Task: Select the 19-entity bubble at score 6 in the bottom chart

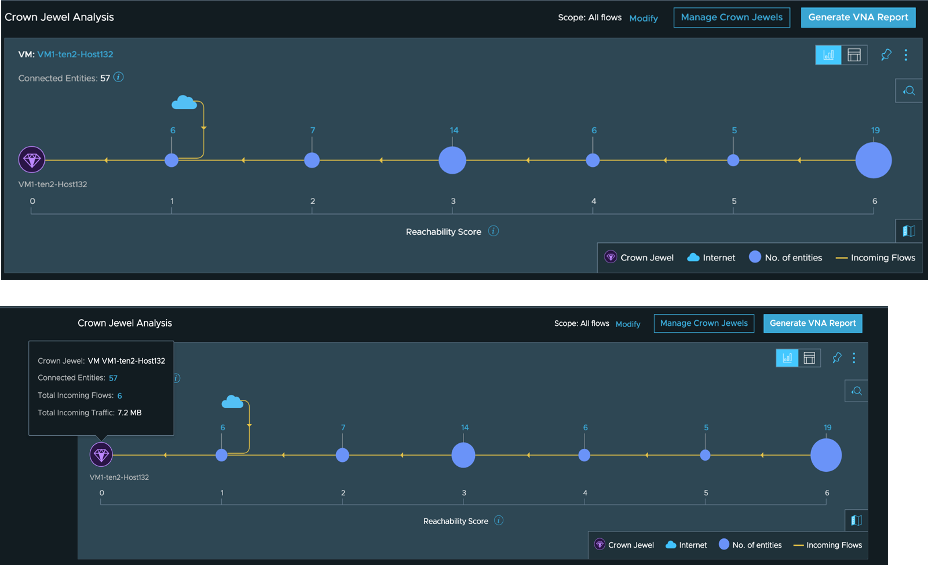Action: pyautogui.click(x=826, y=455)
